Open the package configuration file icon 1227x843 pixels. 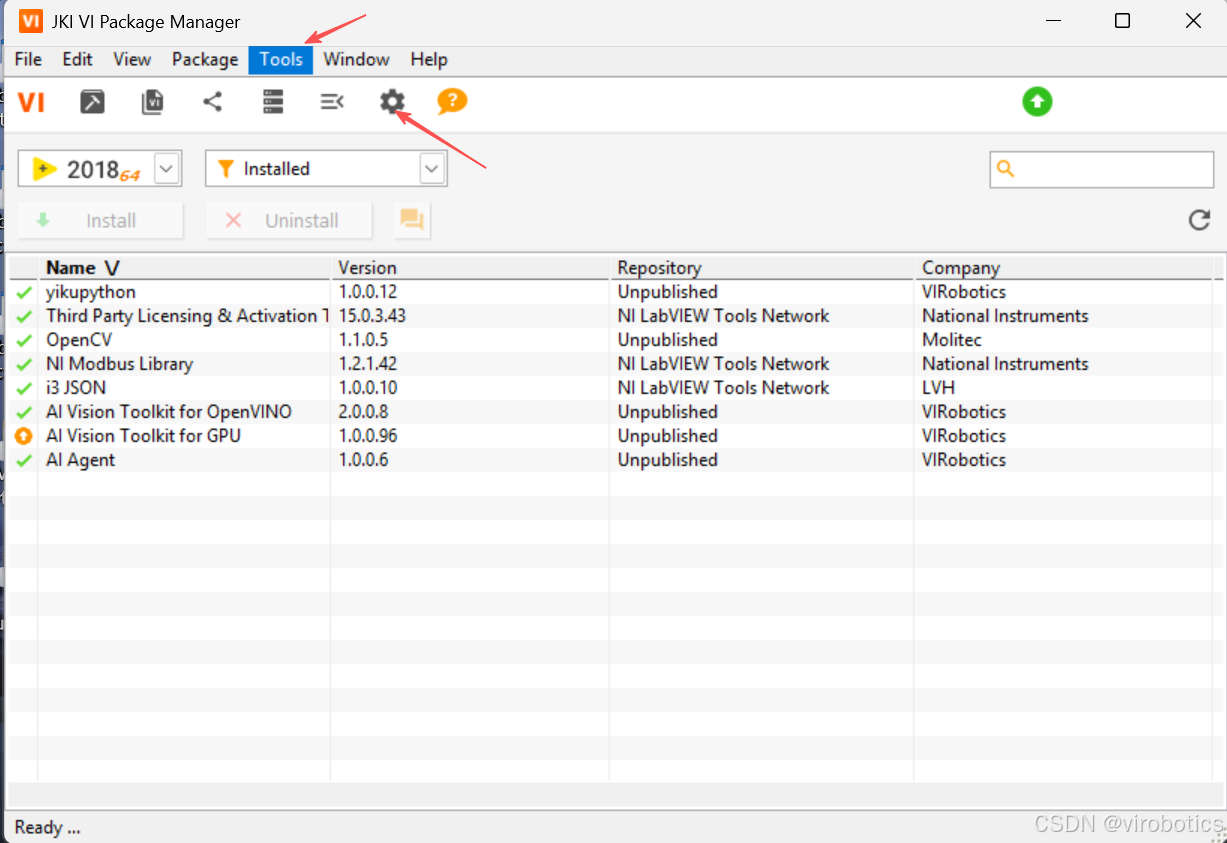pos(152,102)
